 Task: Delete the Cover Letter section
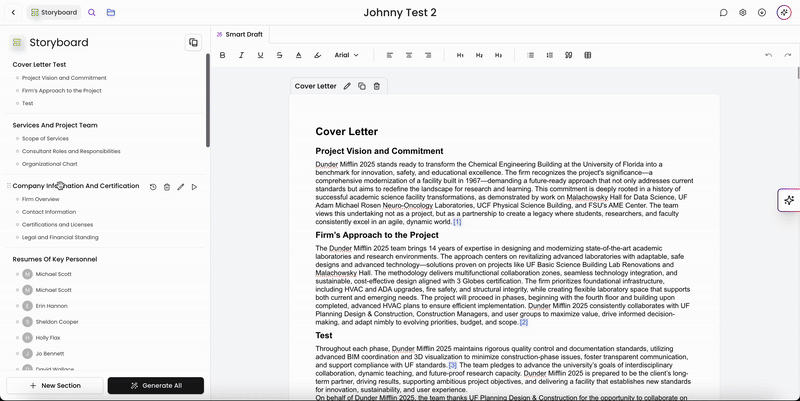377,86
